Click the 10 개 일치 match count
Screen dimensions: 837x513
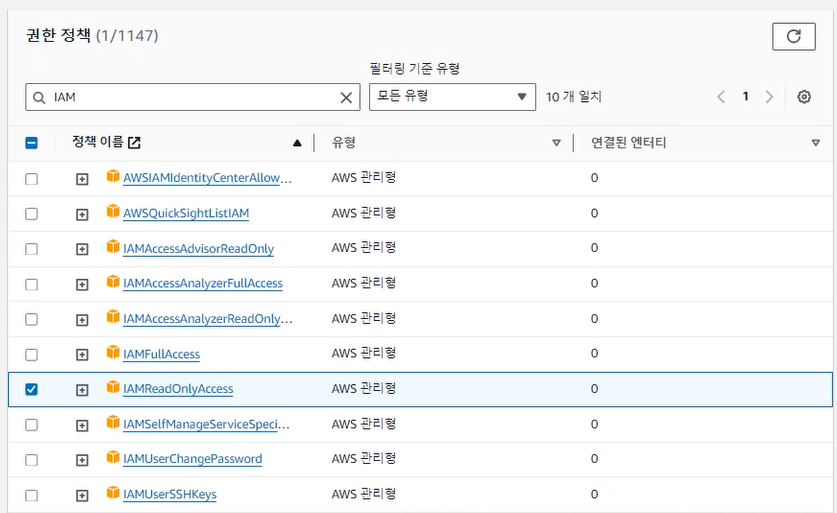click(573, 97)
